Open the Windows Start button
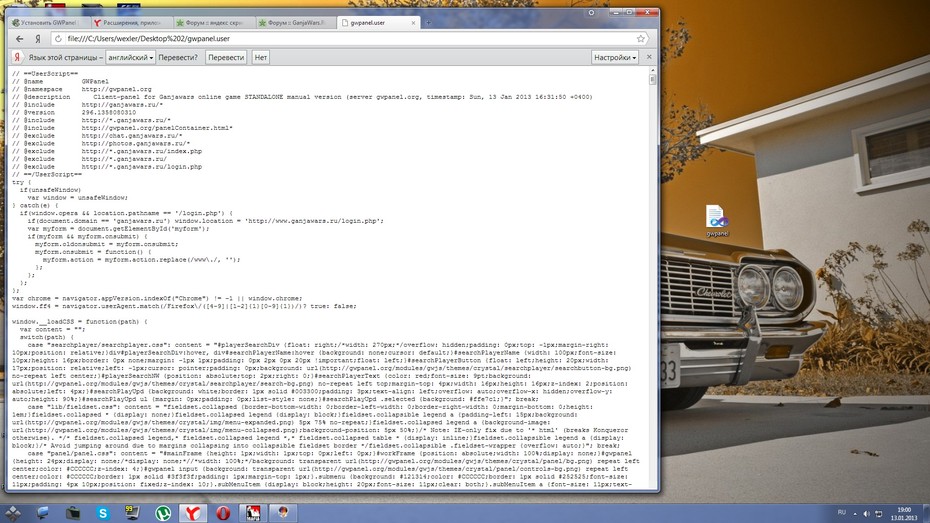 12,513
